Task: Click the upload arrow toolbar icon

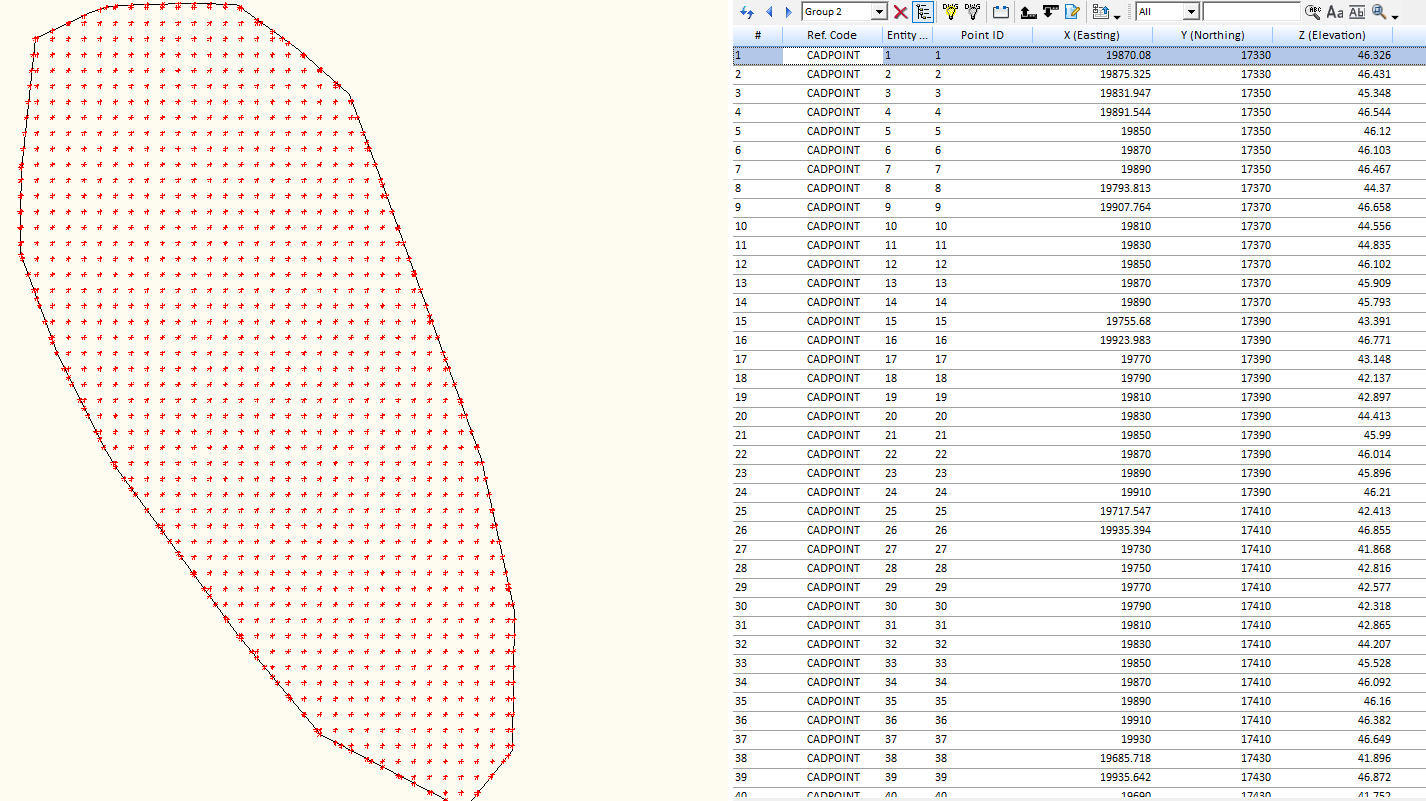Action: click(x=1027, y=12)
